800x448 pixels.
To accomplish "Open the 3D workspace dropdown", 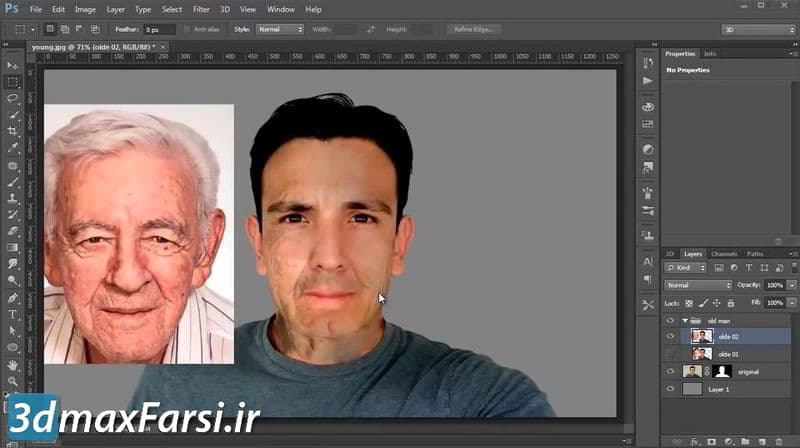I will pyautogui.click(x=759, y=30).
